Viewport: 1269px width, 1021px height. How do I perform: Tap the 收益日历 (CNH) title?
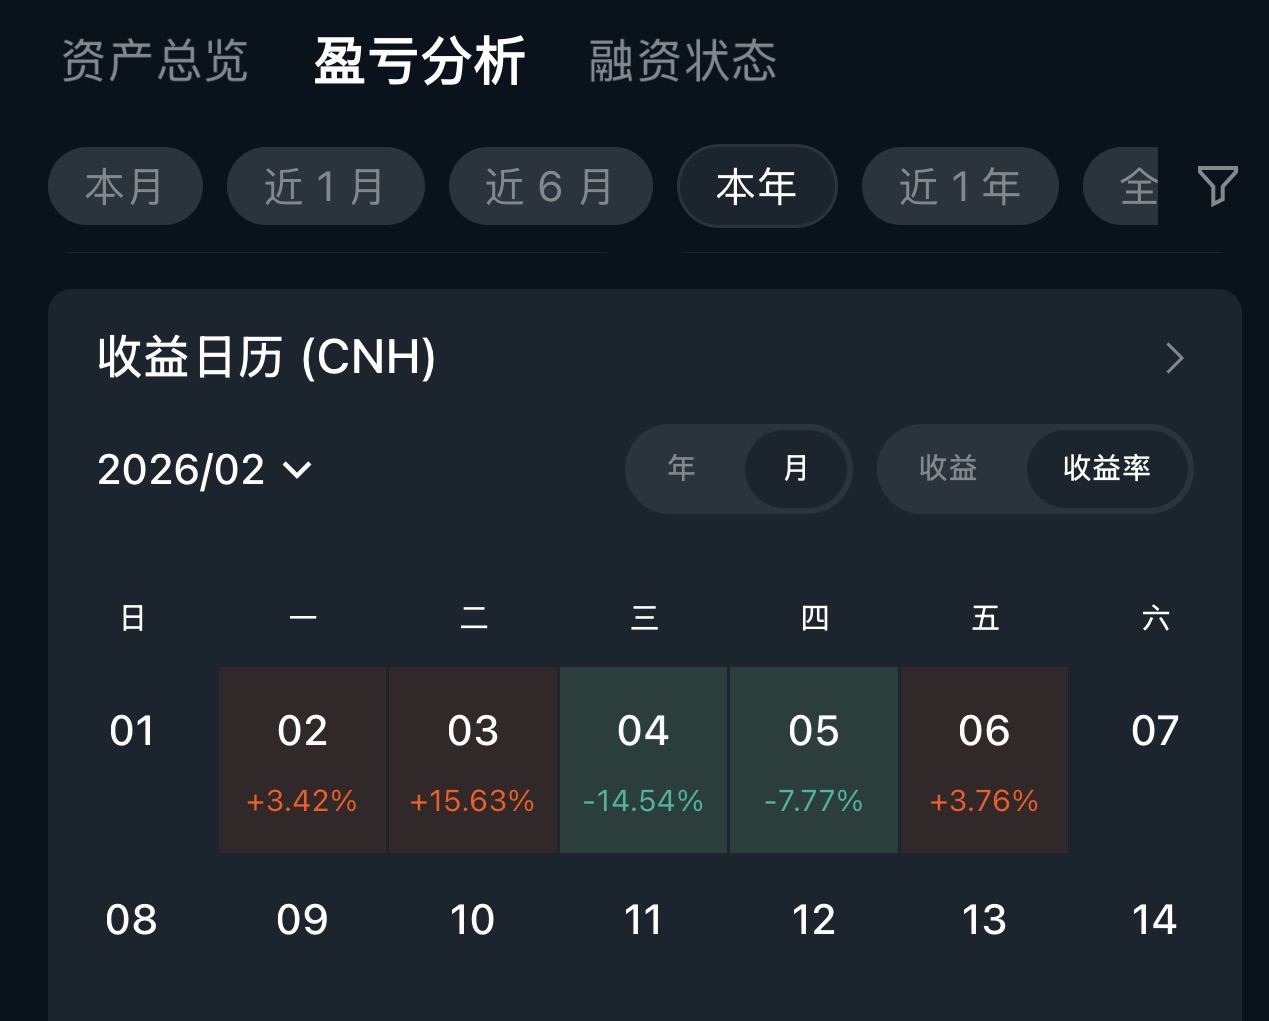(267, 358)
